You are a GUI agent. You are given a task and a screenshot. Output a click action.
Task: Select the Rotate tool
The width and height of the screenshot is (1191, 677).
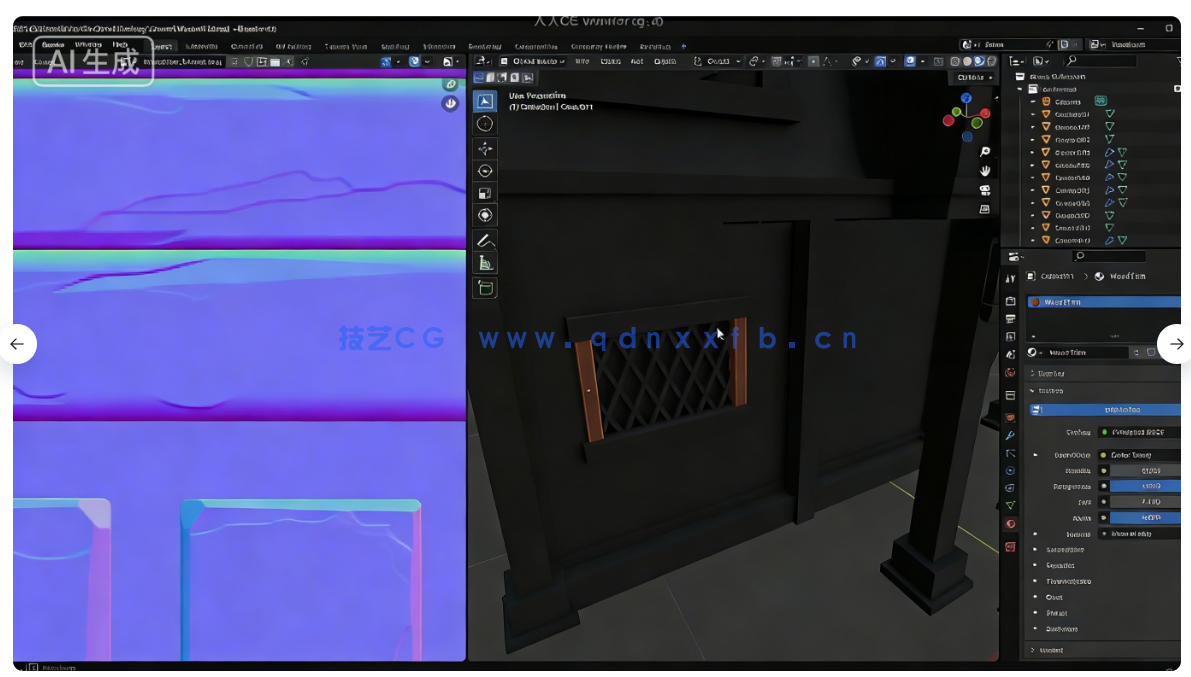click(485, 171)
